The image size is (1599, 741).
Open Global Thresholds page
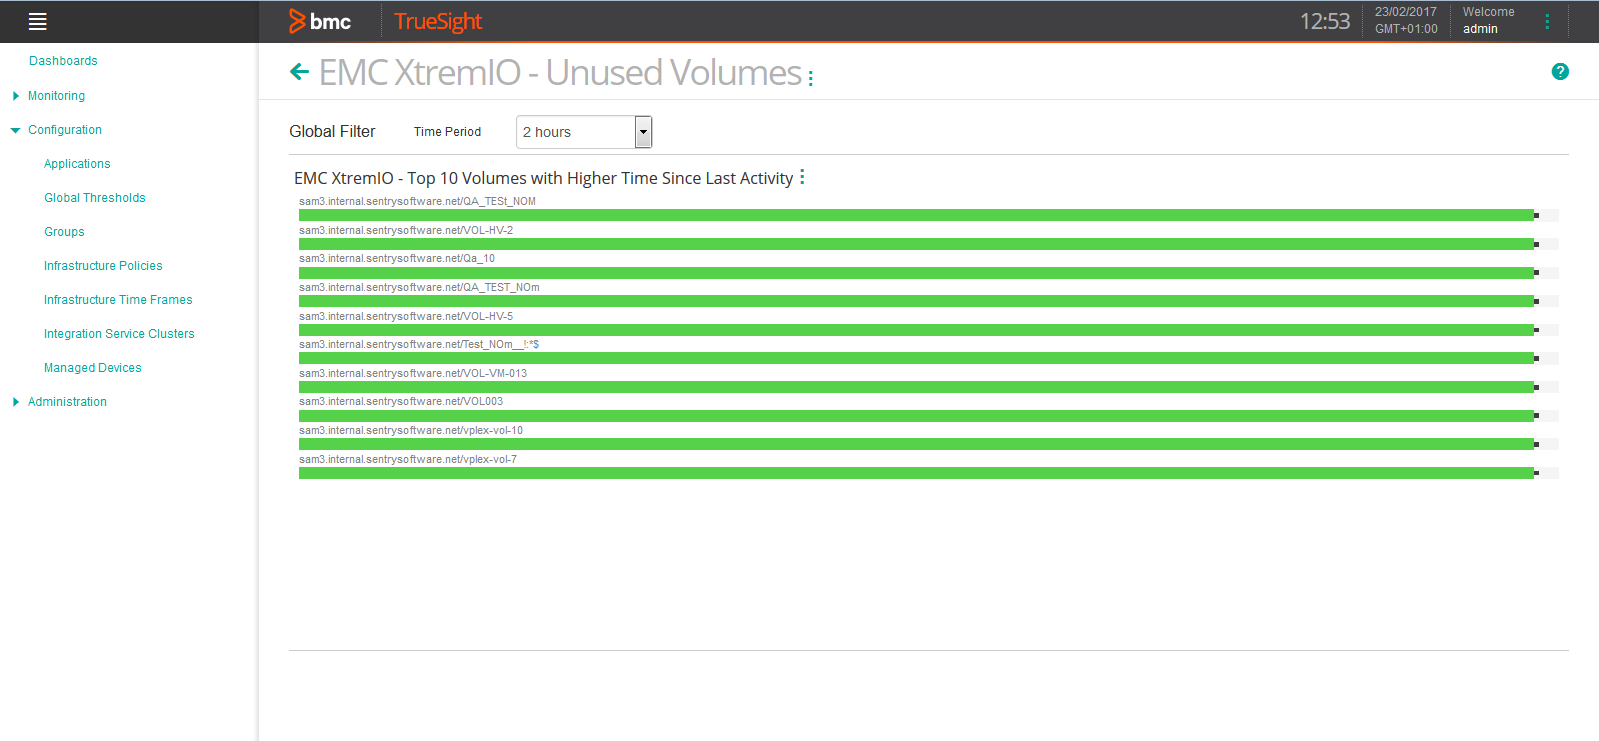95,198
